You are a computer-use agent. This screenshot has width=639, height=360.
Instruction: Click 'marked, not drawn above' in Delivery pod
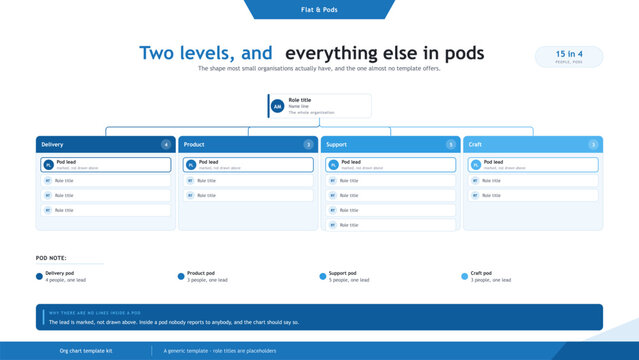pos(77,168)
